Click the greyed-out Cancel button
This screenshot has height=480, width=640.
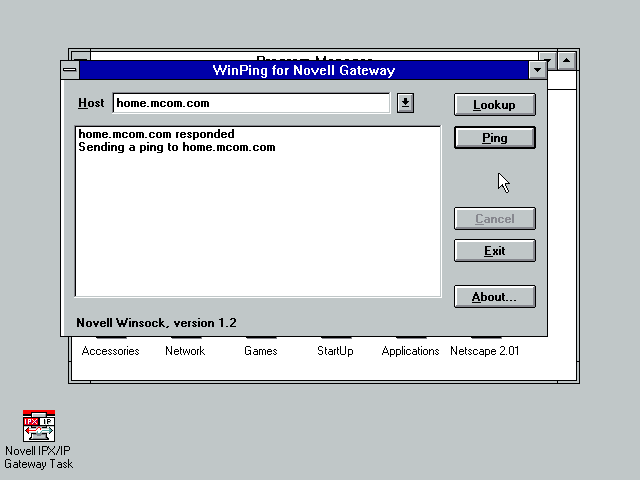[495, 219]
